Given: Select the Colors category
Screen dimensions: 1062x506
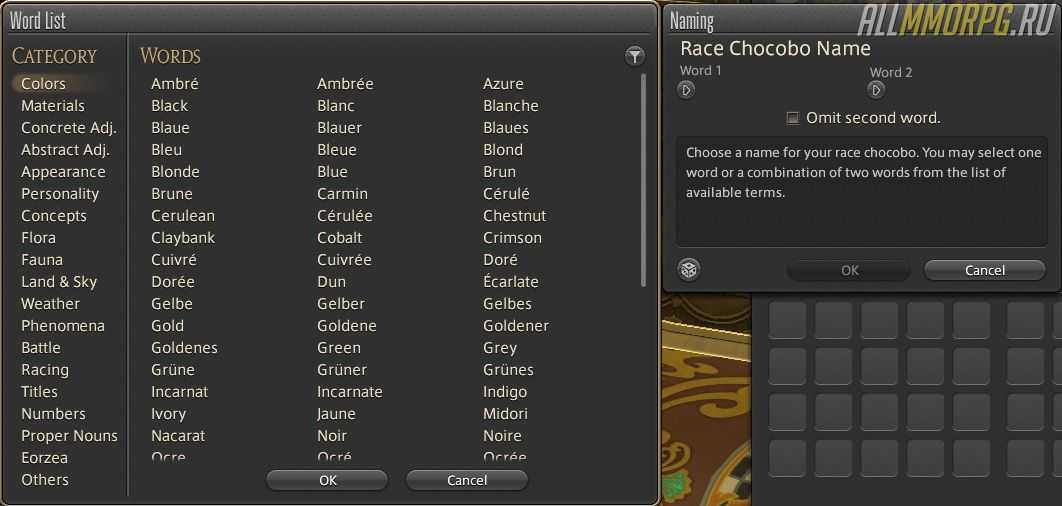Looking at the screenshot, I should tap(44, 84).
